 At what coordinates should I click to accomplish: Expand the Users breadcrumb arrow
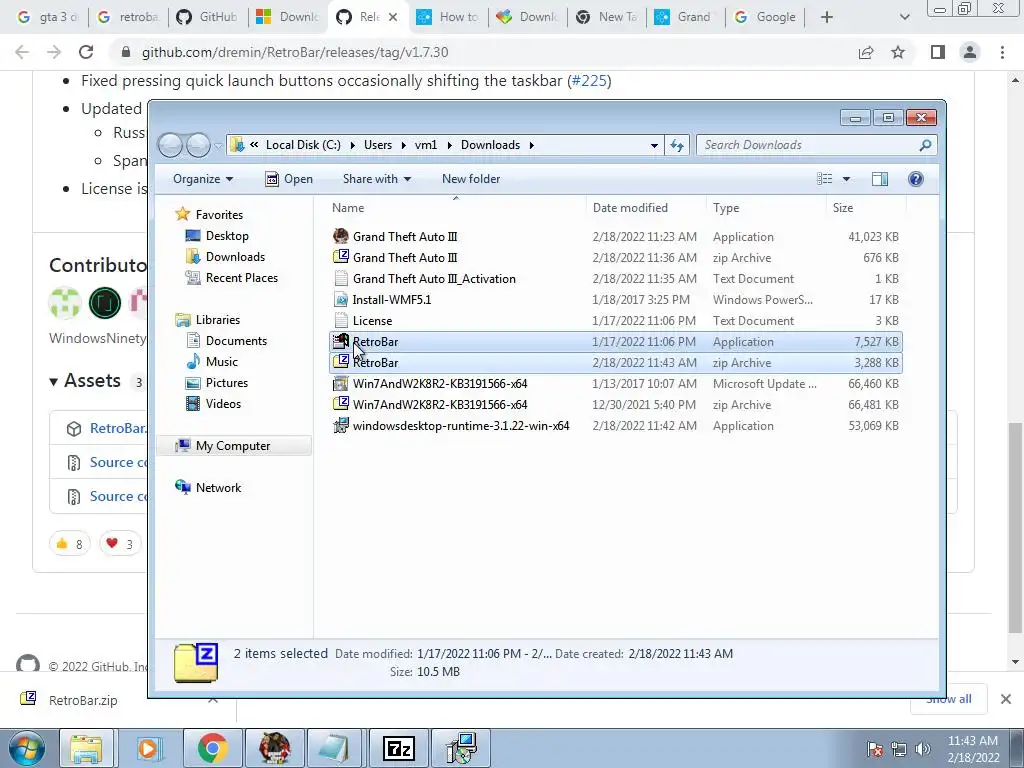pos(404,145)
